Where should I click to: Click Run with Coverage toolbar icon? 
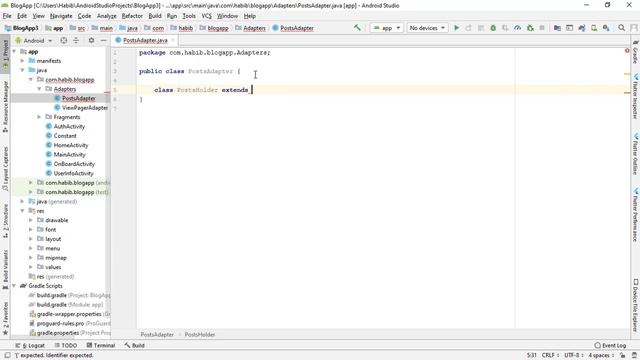[x=505, y=28]
